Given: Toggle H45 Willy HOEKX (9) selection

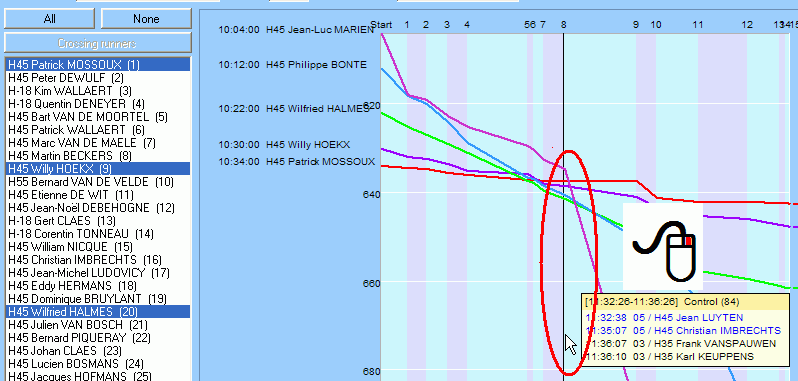Looking at the screenshot, I should point(98,169).
